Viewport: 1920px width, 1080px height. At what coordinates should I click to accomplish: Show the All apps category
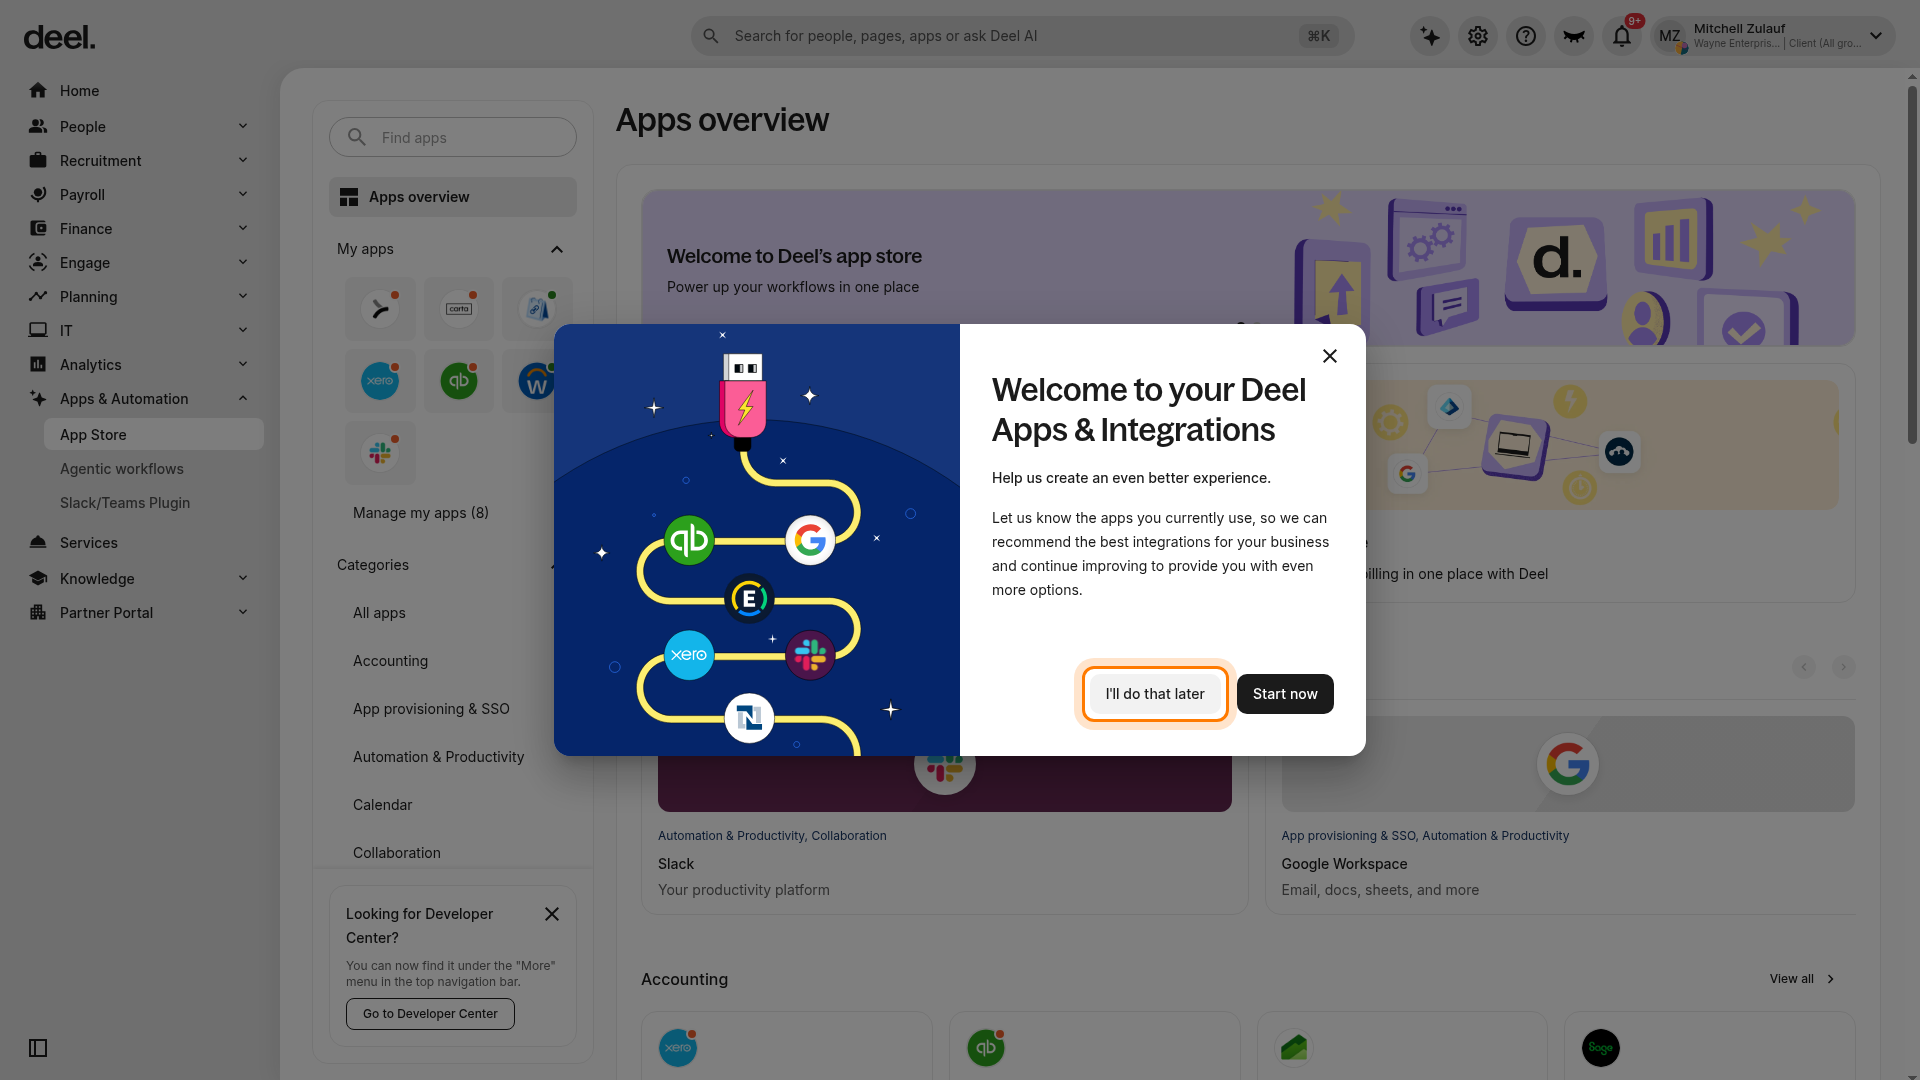coord(379,613)
